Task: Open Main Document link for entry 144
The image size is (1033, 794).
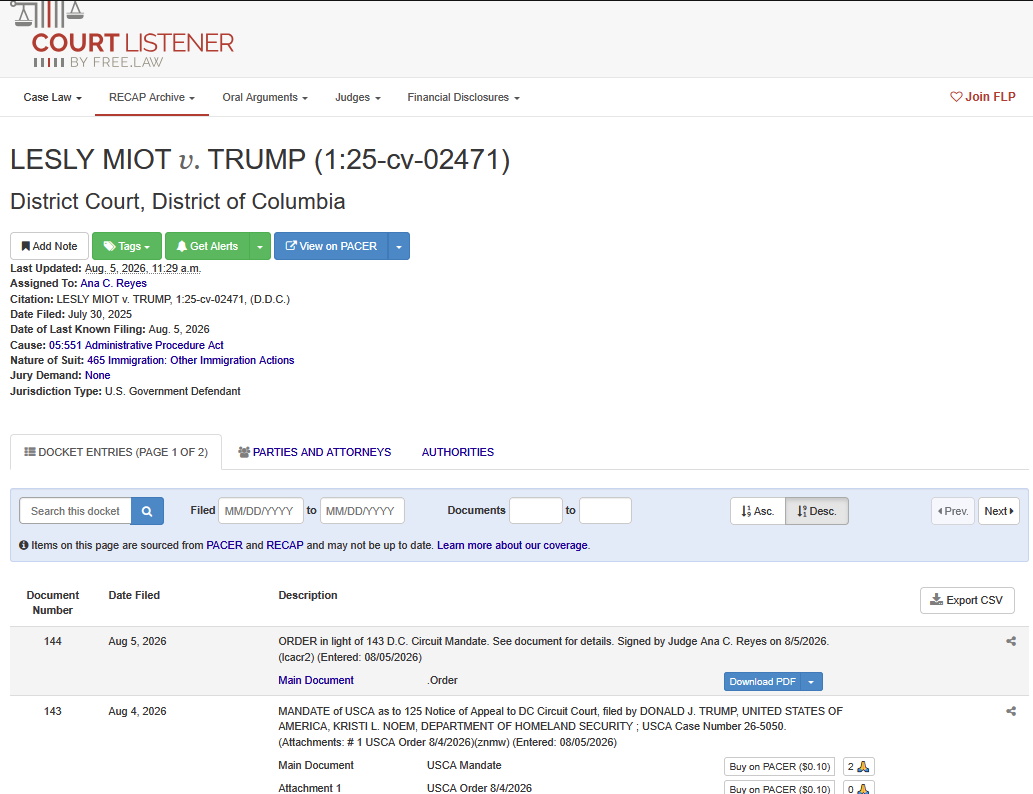Action: click(x=316, y=680)
